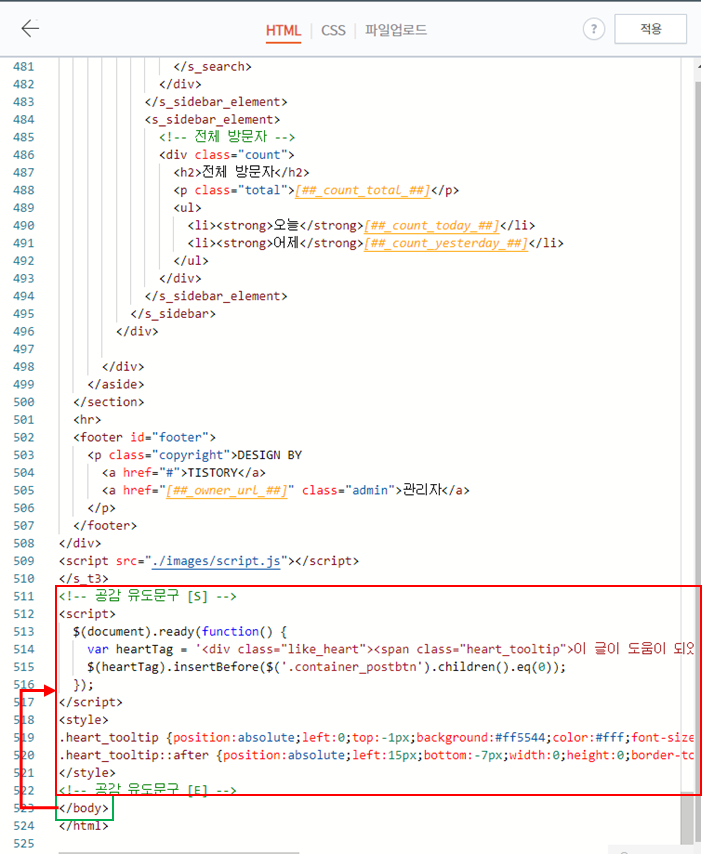Click the </aside> tag
The width and height of the screenshot is (702, 854).
pyautogui.click(x=116, y=384)
